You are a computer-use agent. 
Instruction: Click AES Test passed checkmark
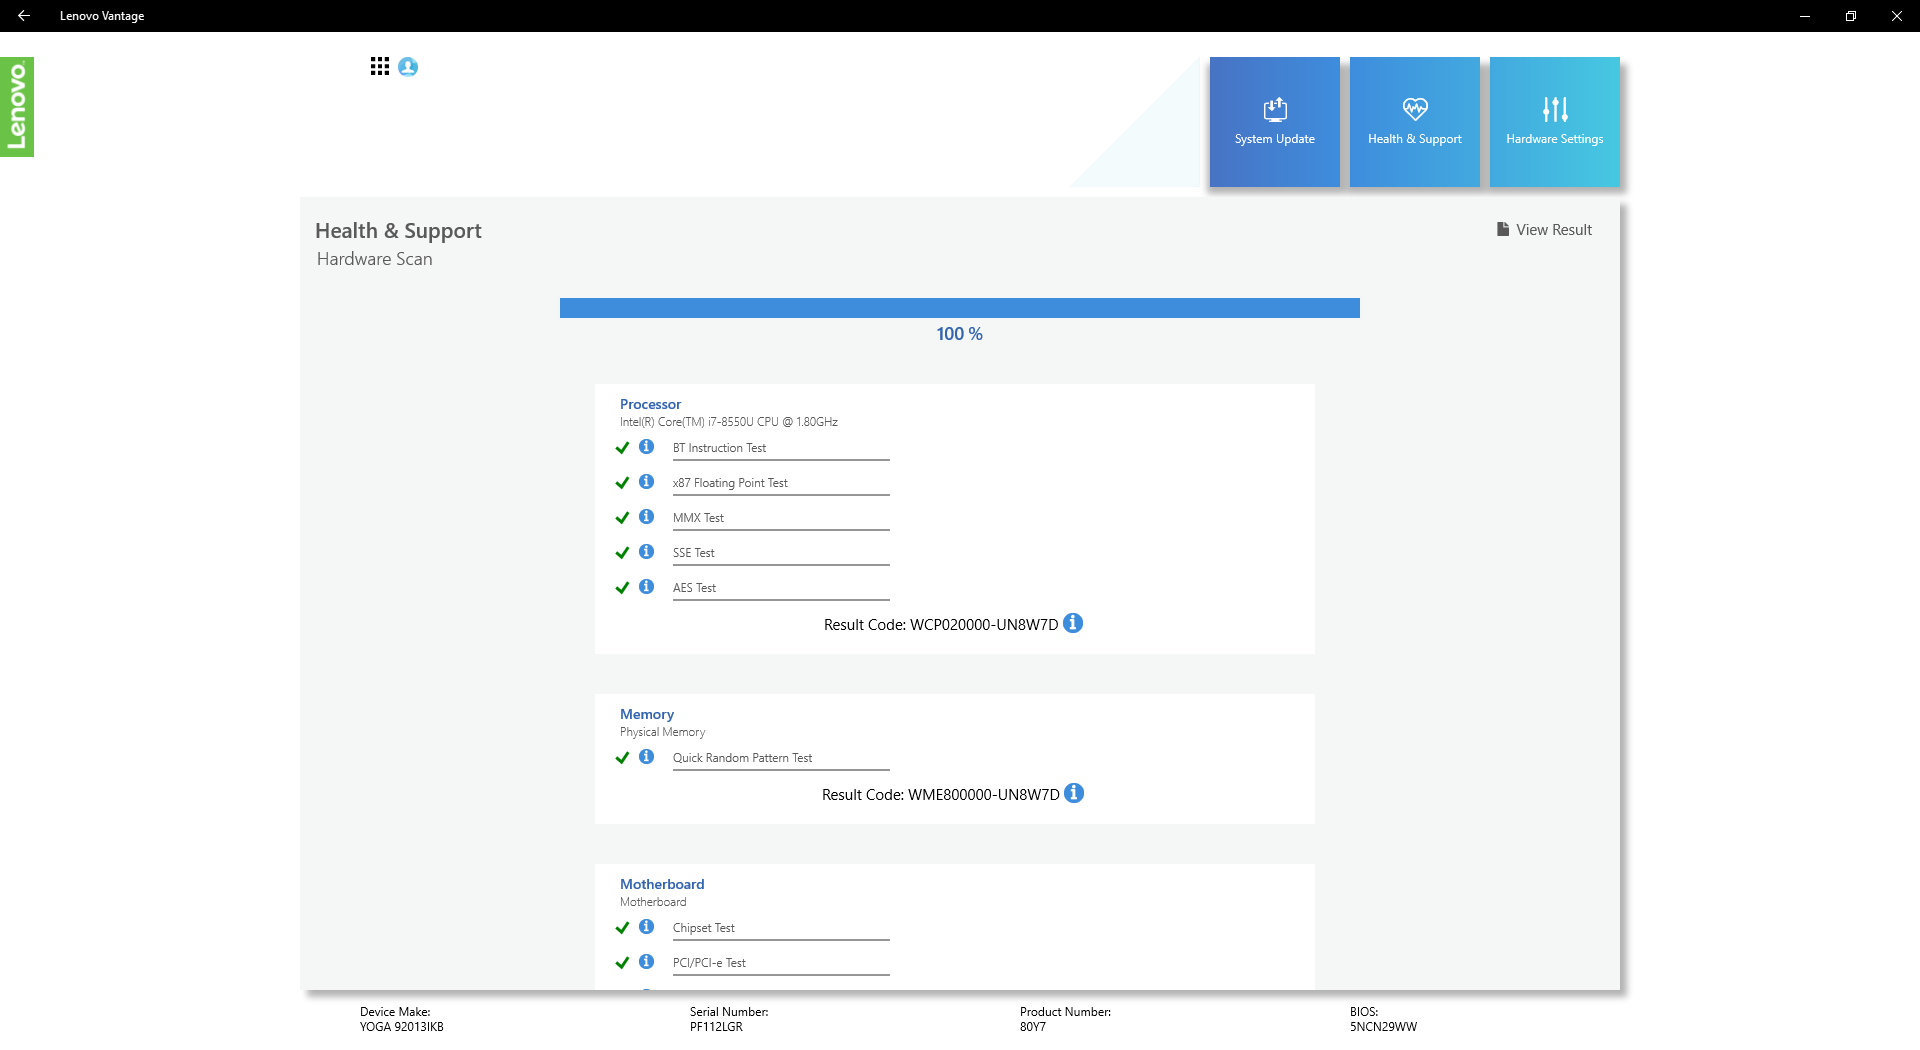622,588
